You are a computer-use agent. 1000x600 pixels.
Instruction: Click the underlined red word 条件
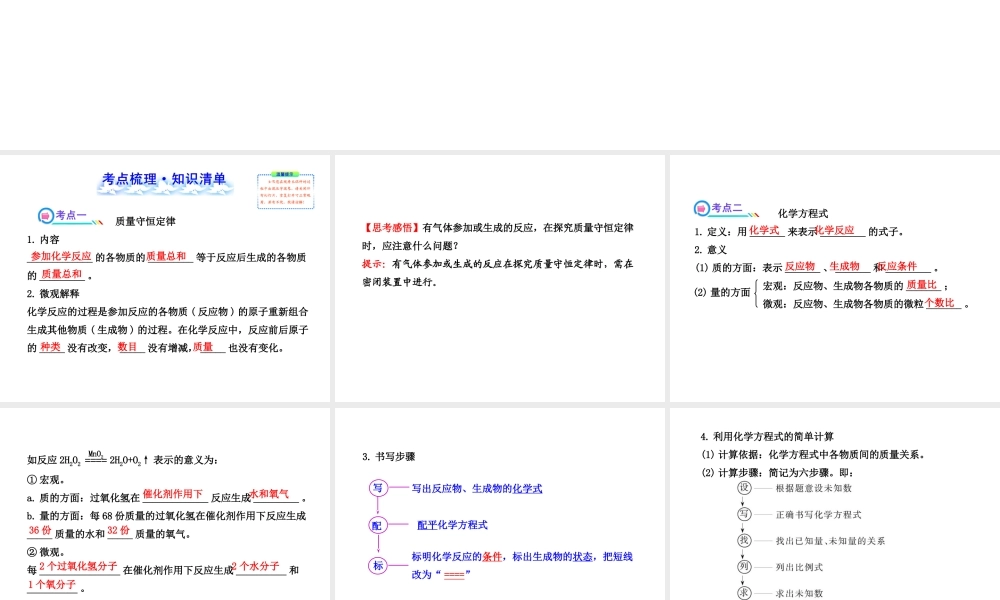(x=492, y=557)
